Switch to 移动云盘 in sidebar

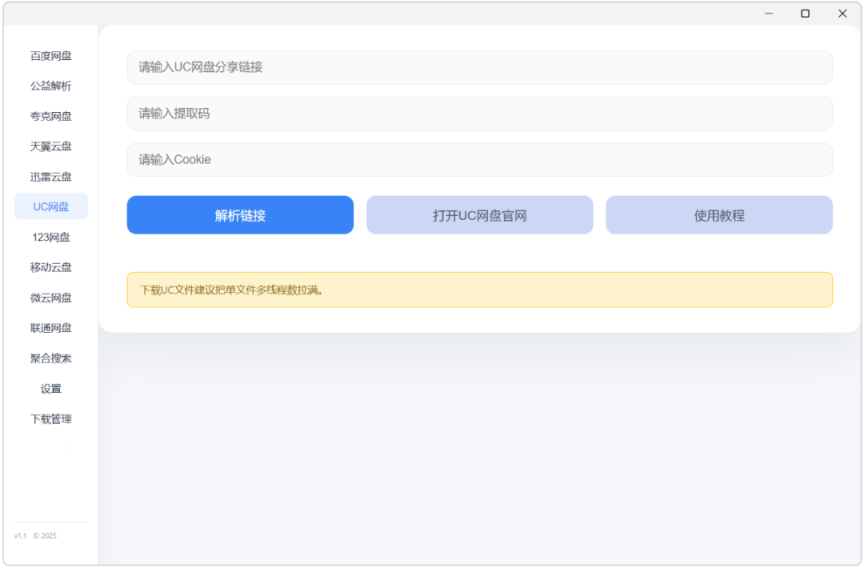pos(51,267)
